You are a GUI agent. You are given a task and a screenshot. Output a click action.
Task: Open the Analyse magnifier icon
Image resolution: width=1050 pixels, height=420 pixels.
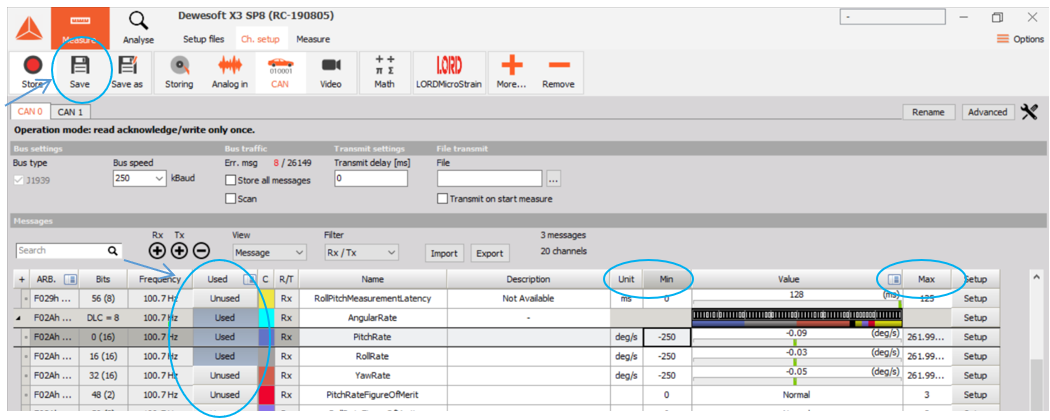[x=138, y=21]
